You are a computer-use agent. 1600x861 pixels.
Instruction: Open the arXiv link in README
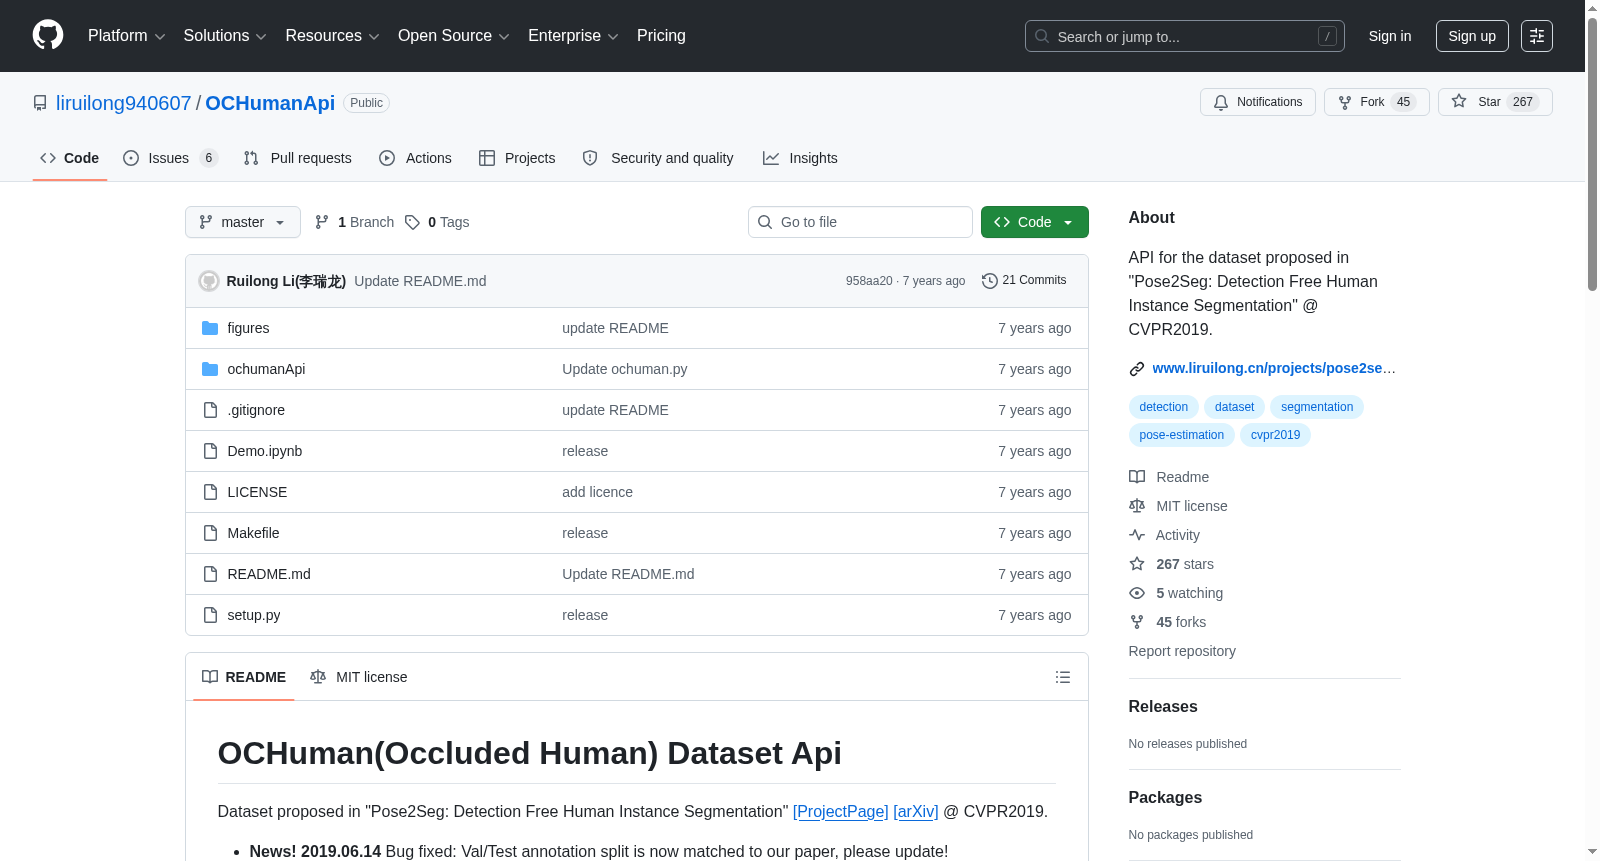coord(916,812)
